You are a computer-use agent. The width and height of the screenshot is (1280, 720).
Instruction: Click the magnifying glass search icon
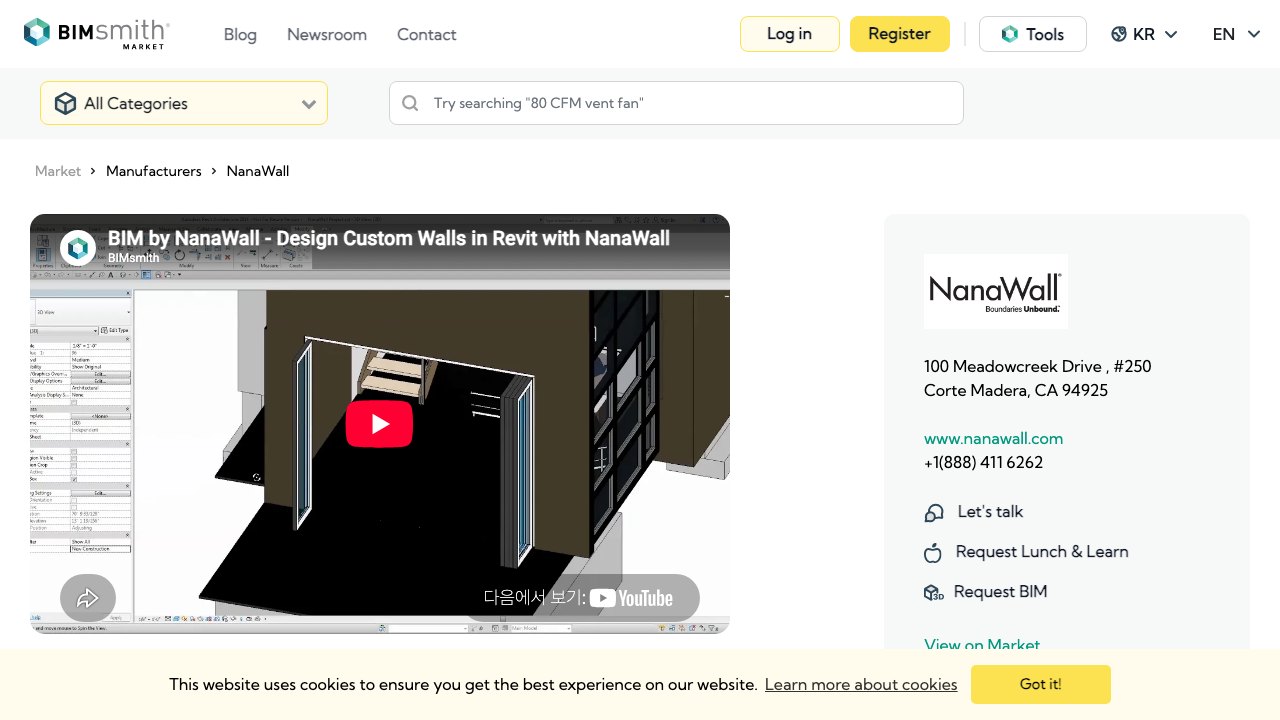[x=410, y=103]
